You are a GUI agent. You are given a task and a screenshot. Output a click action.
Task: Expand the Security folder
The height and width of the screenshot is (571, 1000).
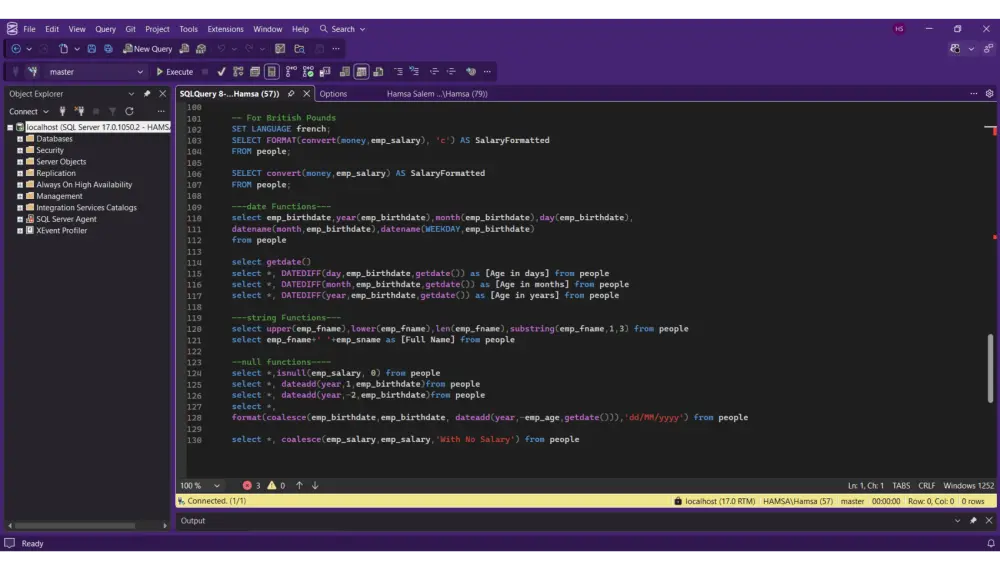pos(20,151)
